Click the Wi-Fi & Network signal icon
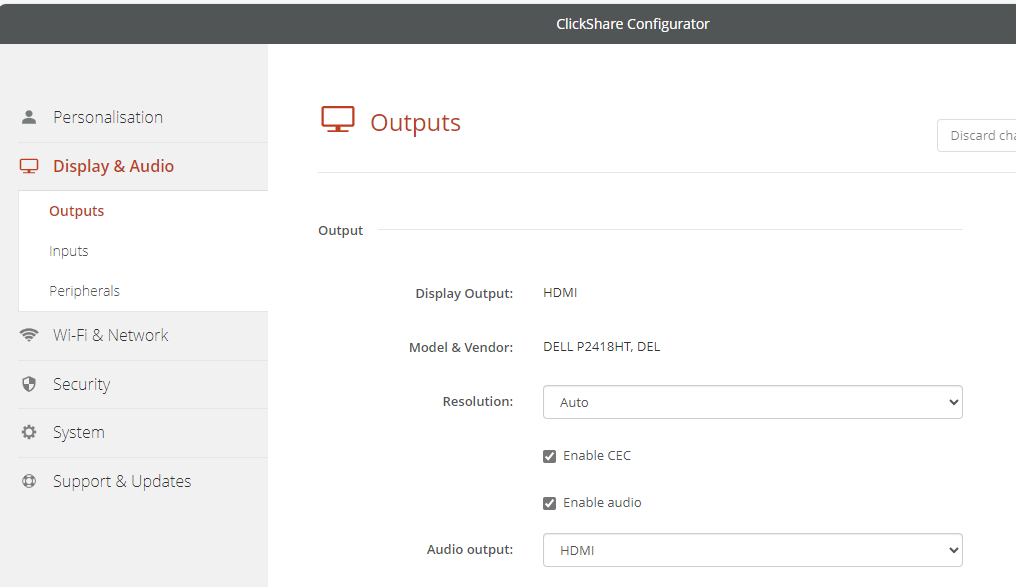The width and height of the screenshot is (1016, 587). pos(29,335)
